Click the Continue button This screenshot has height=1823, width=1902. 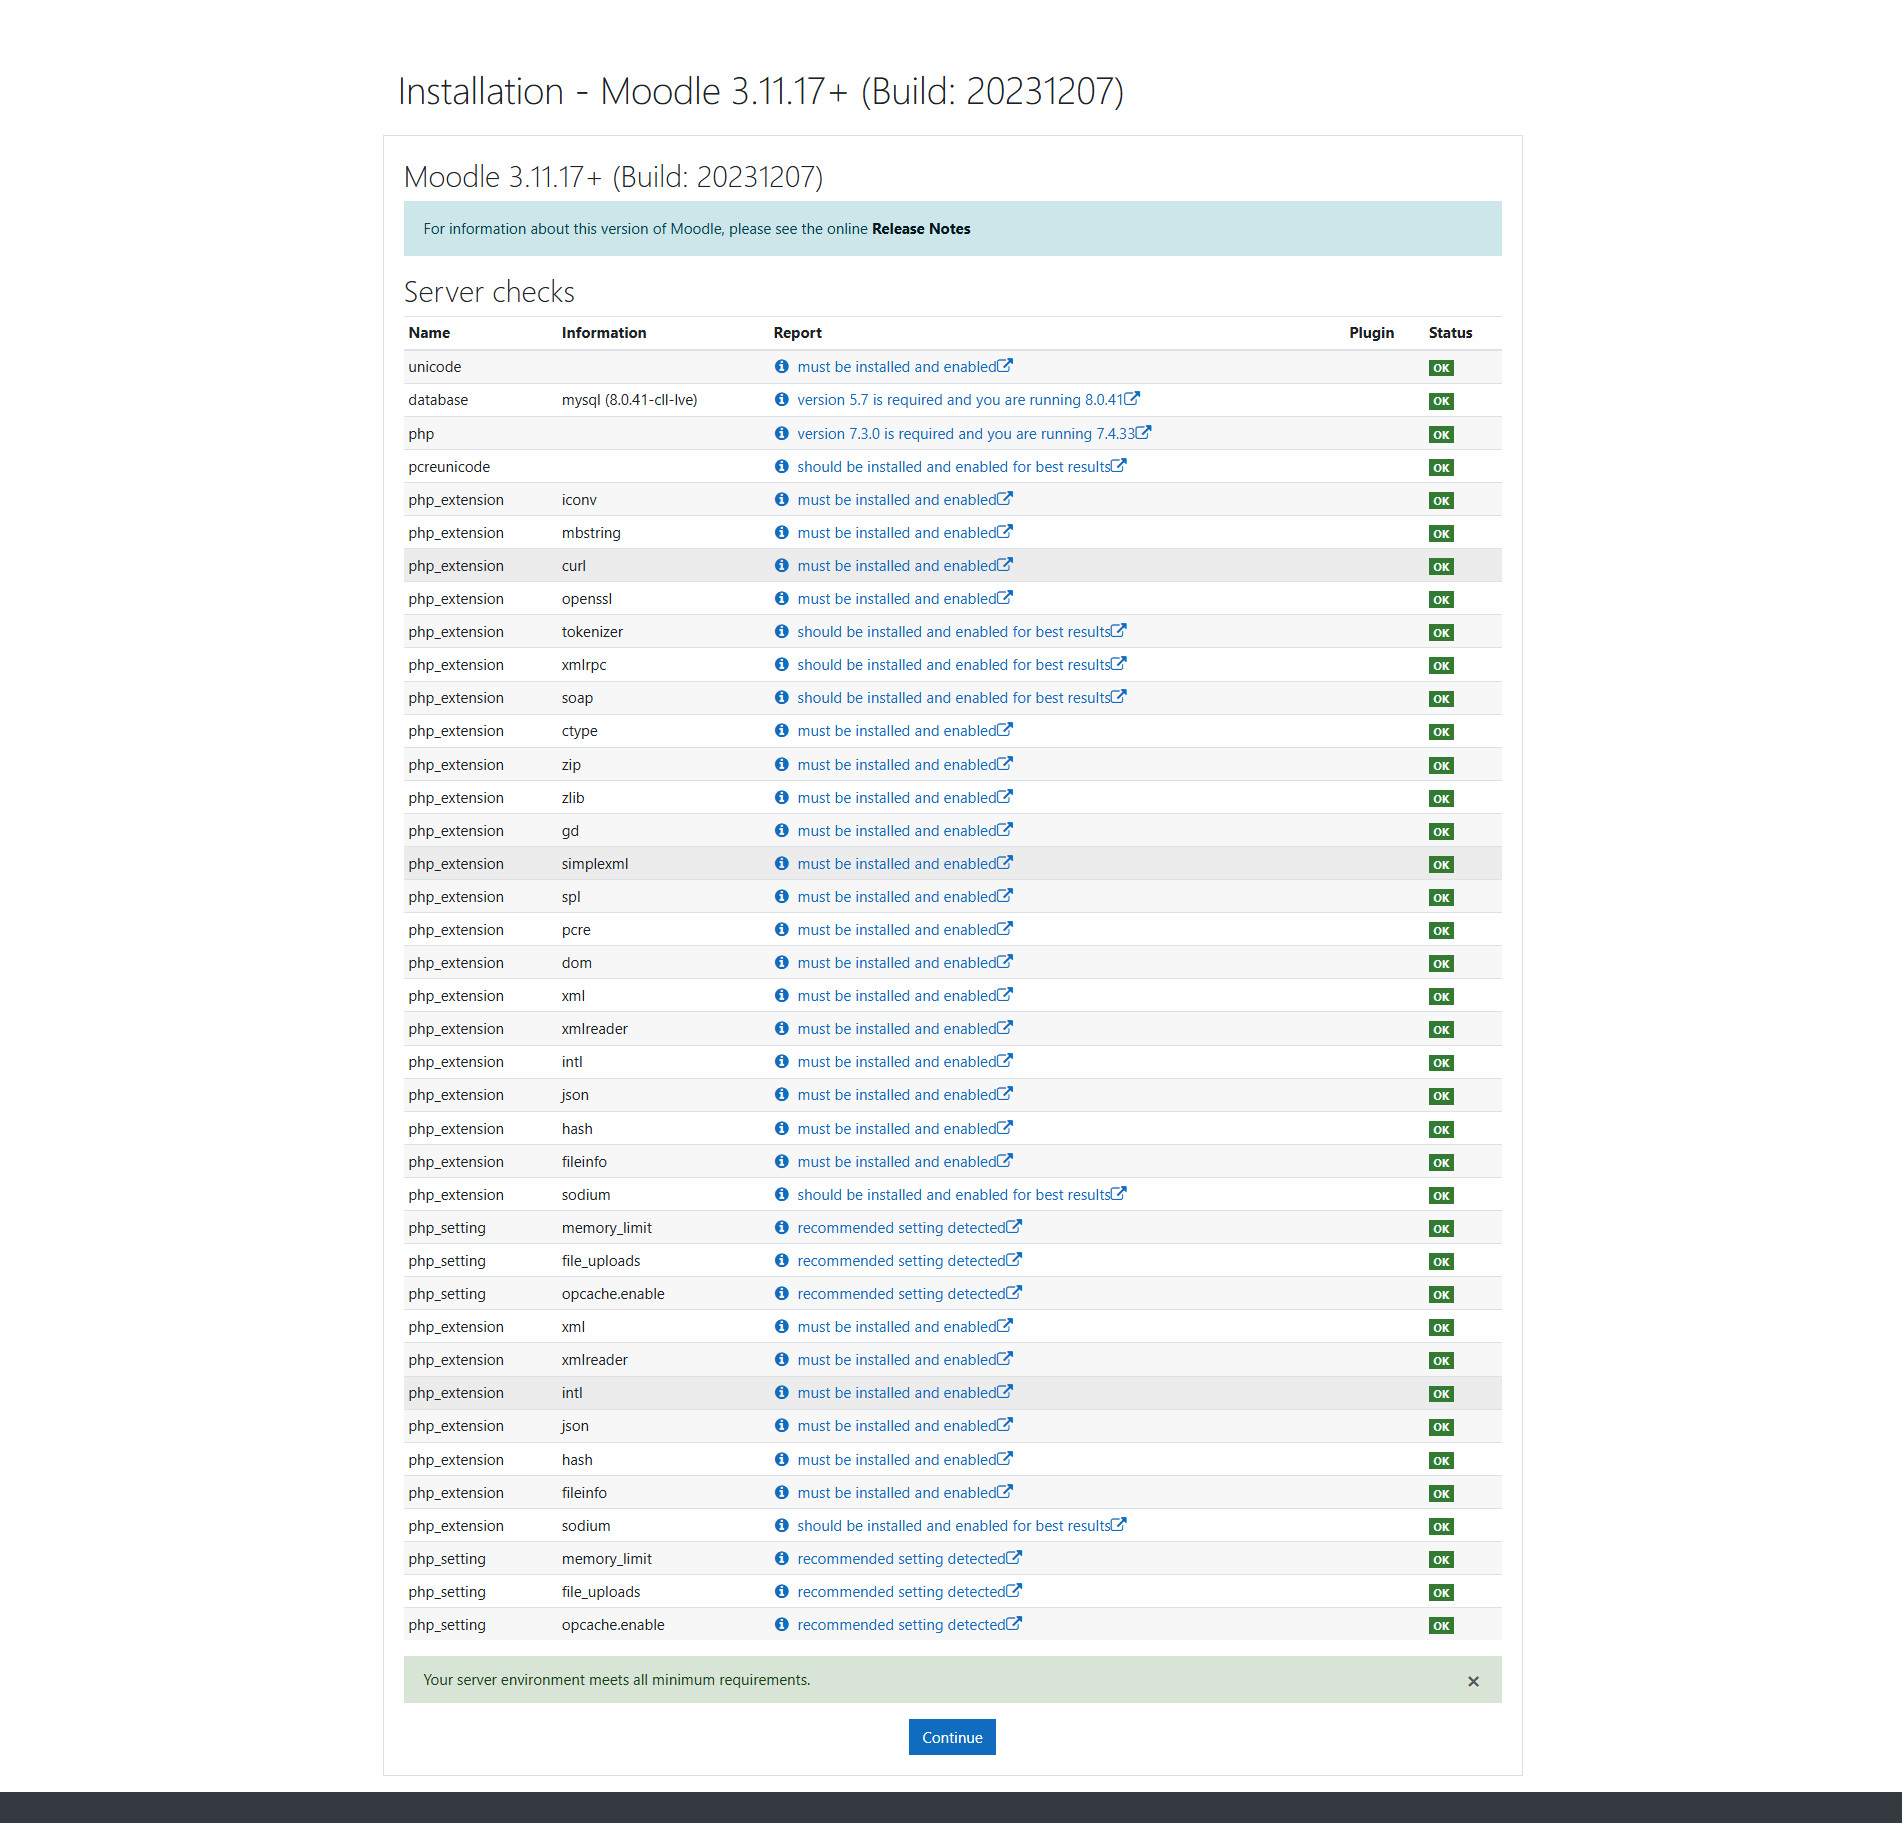point(951,1737)
